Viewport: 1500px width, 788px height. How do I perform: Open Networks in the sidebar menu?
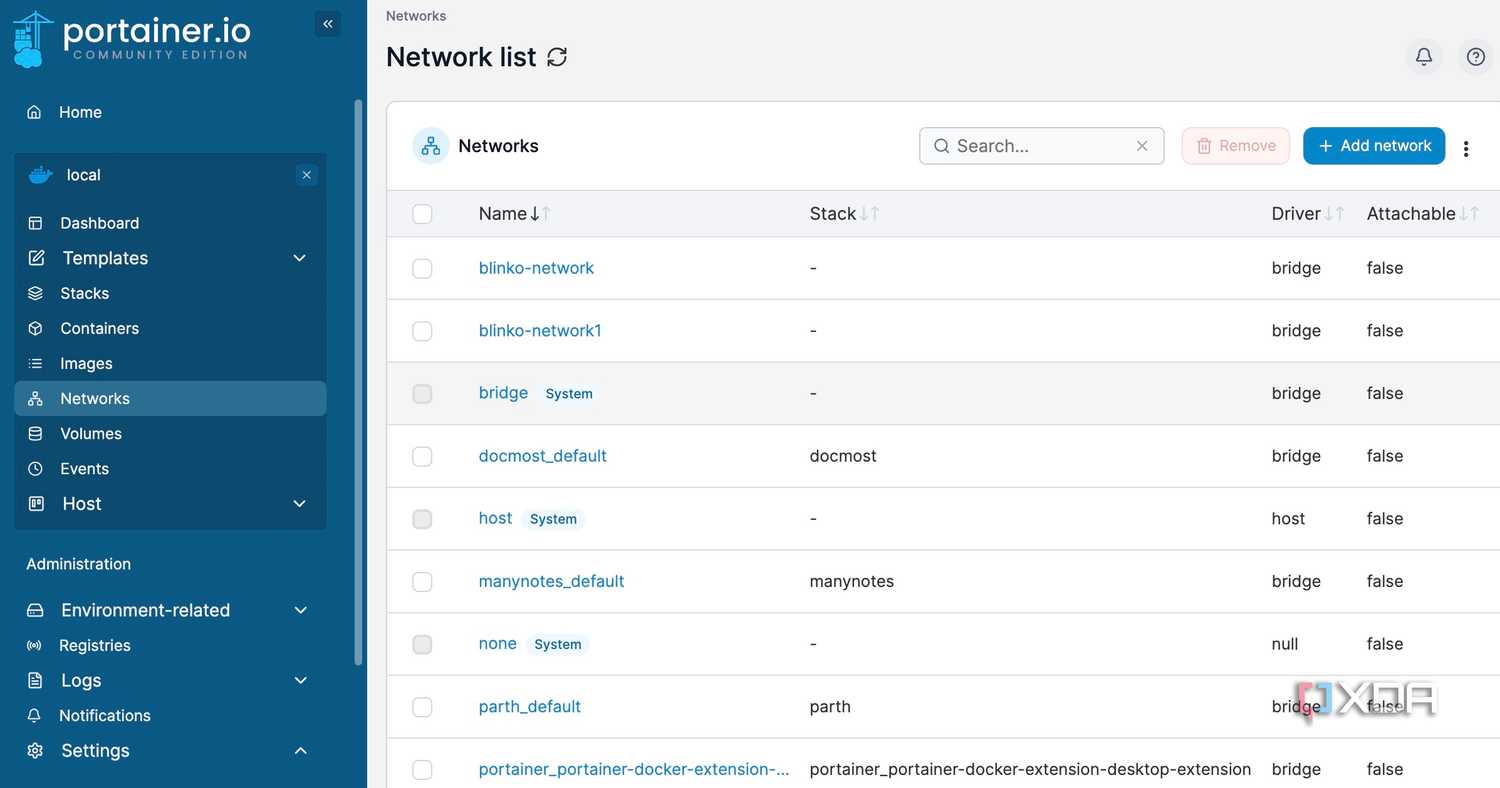coord(170,398)
